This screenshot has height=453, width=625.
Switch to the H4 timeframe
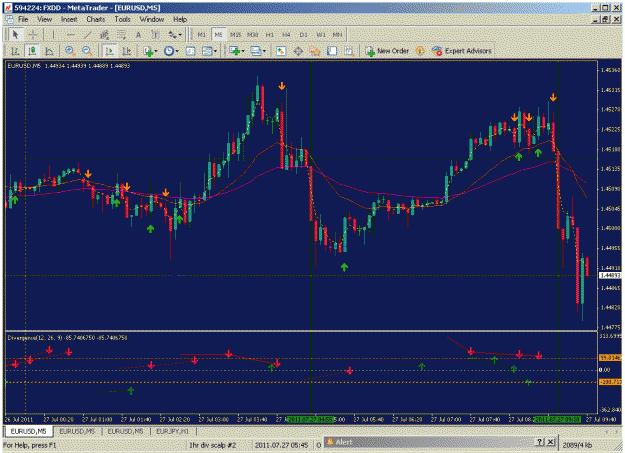tap(287, 35)
